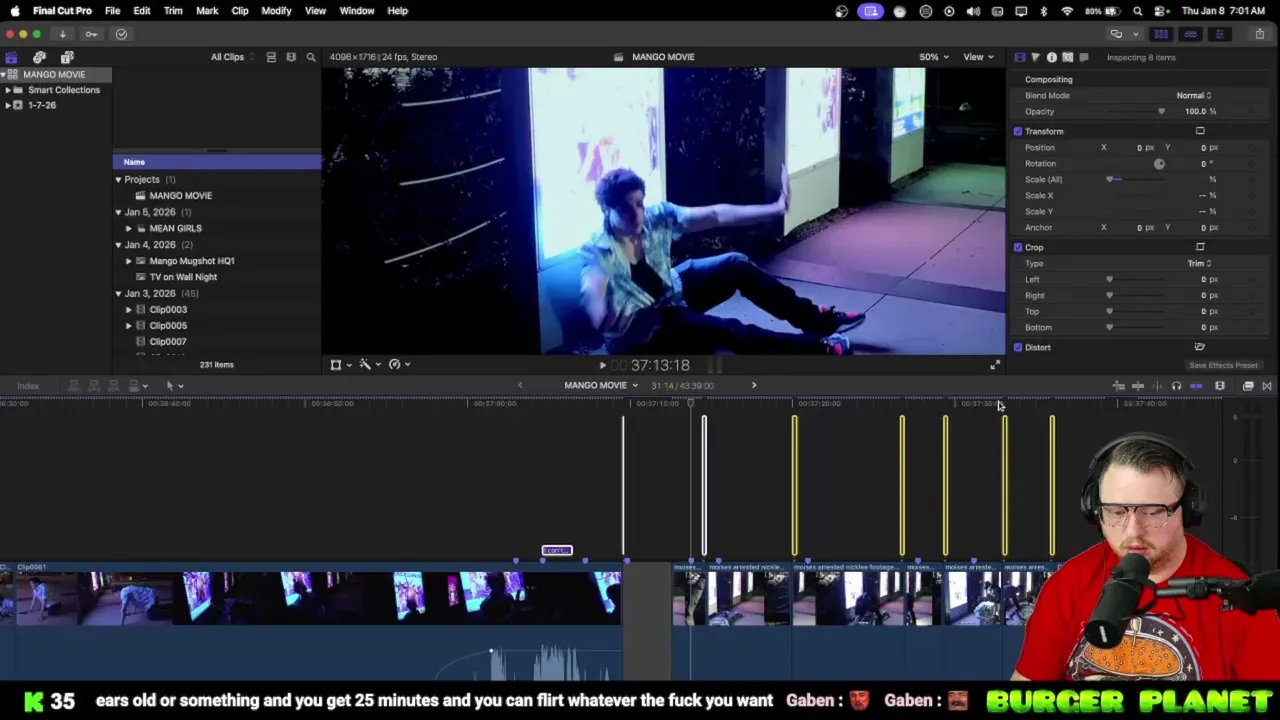Open MANGO MOVIE timeline project pop-up
Screen dimensions: 1280x720
click(x=600, y=385)
